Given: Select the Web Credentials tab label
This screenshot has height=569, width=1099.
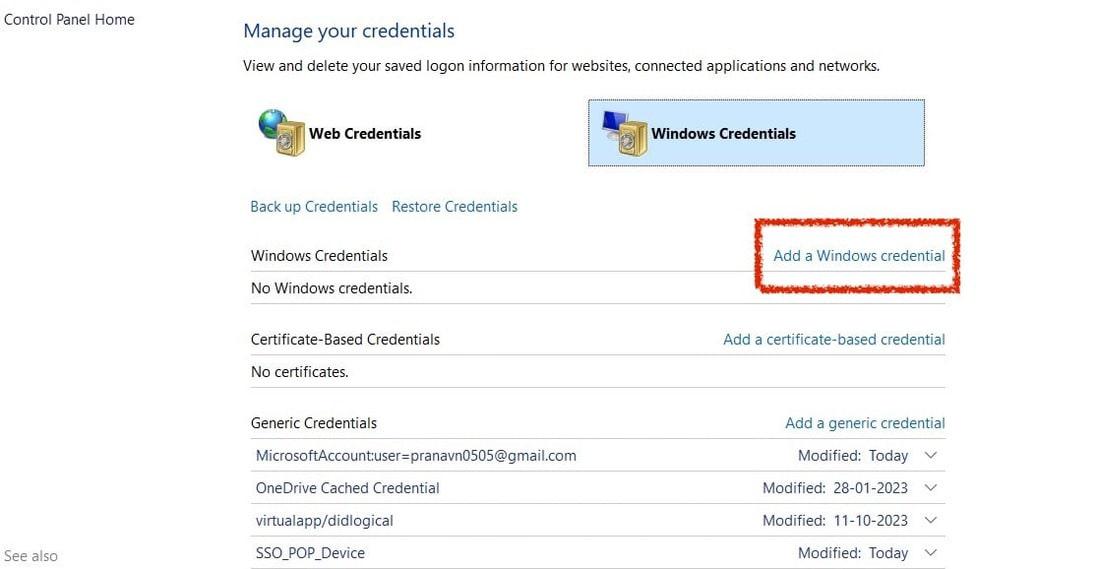Looking at the screenshot, I should (x=364, y=134).
